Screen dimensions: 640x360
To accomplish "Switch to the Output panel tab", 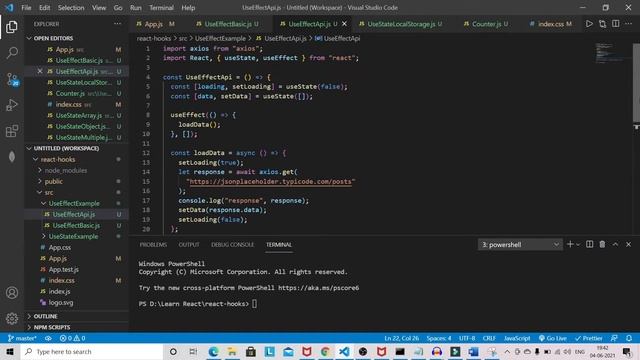I will (x=189, y=244).
